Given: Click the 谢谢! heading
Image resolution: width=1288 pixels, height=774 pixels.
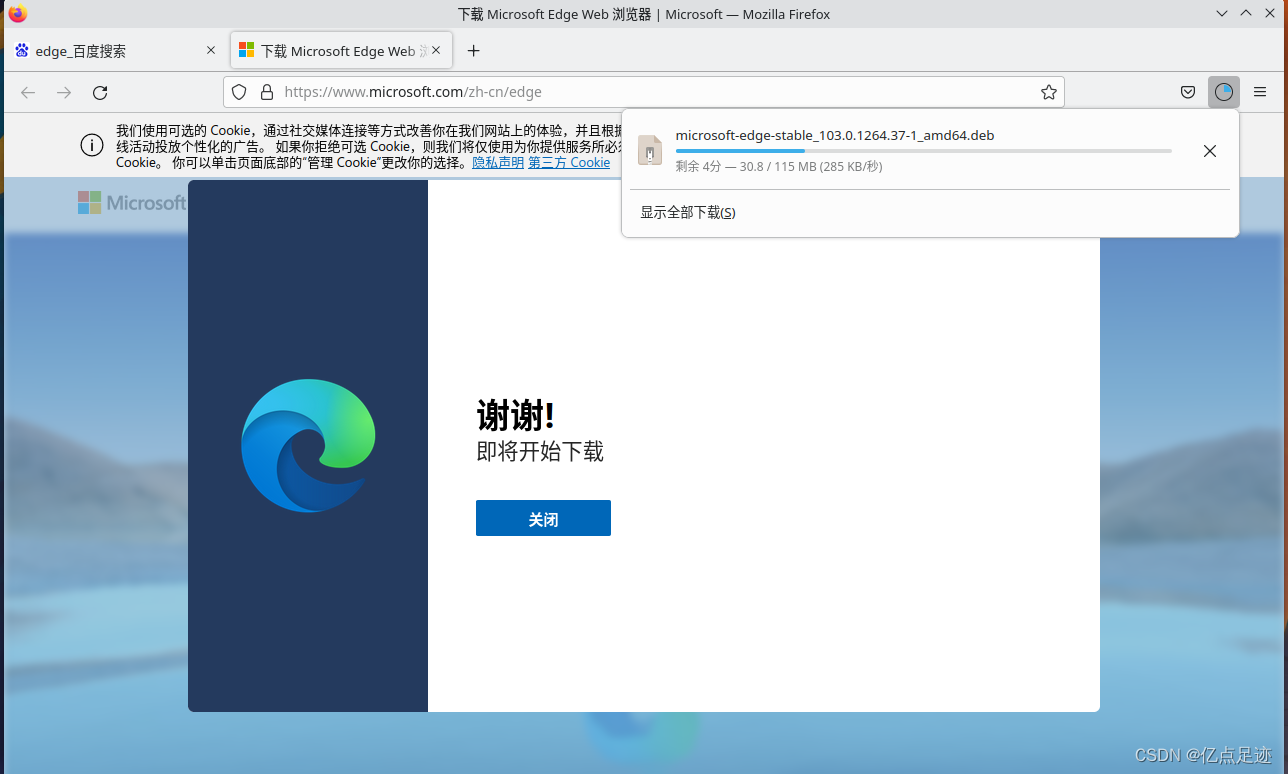Looking at the screenshot, I should point(516,415).
